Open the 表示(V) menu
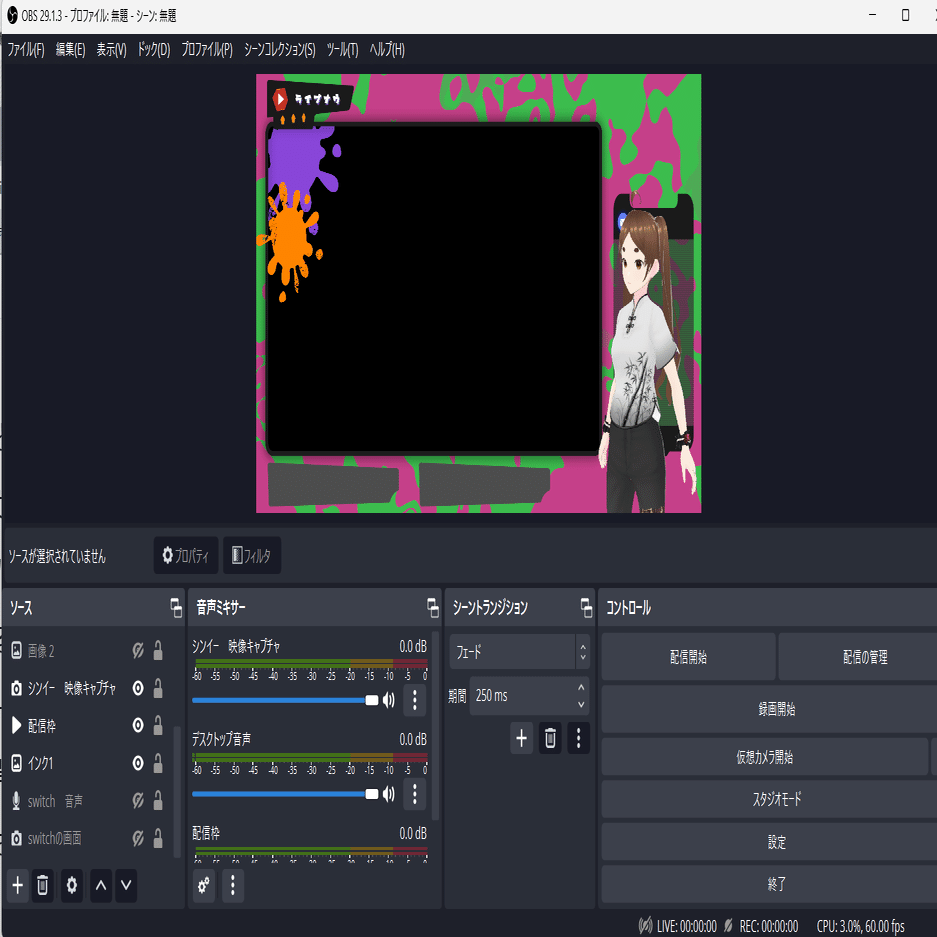 (112, 50)
